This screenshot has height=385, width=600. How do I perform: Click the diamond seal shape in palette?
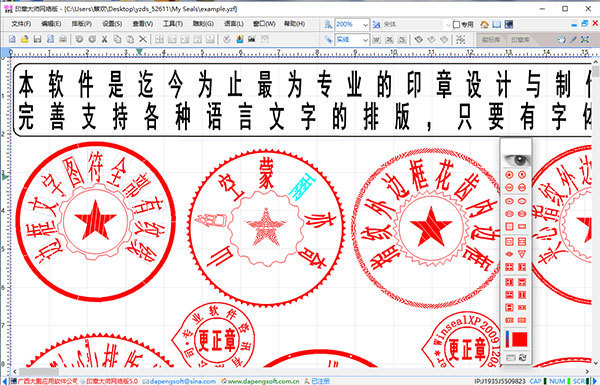(509, 254)
